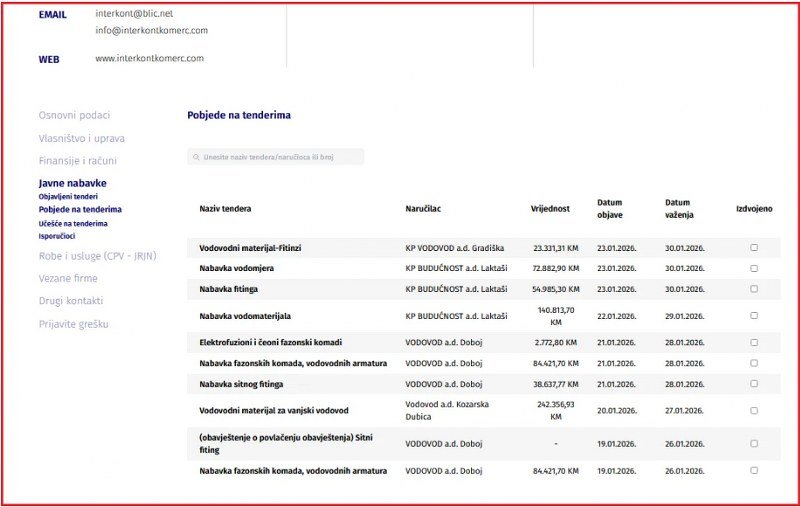This screenshot has height=507, width=800.
Task: Select checkbox for Elektrofuzioni i čeoni fazonski komadi
Action: coord(754,342)
